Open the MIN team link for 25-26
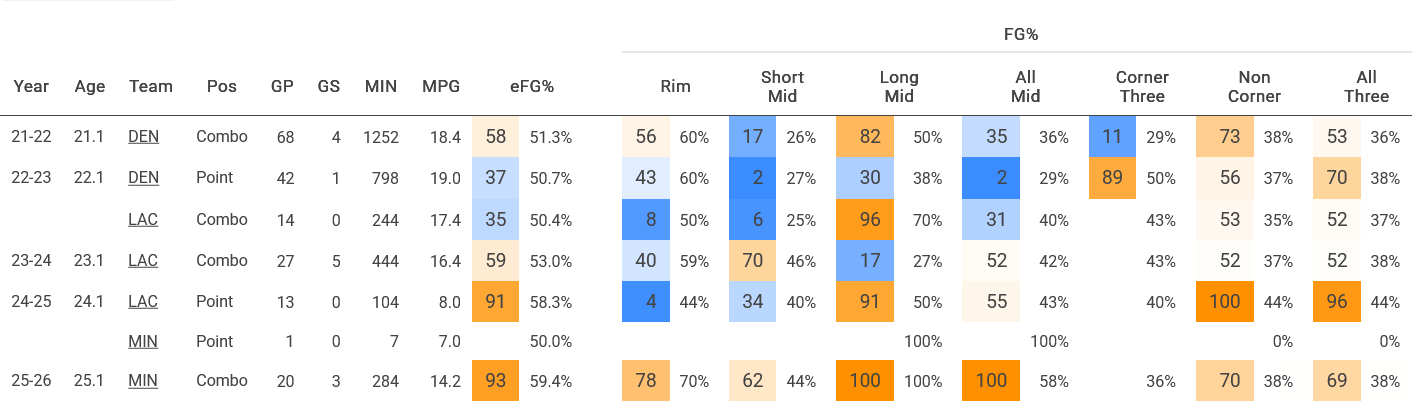The height and width of the screenshot is (413, 1412). (x=143, y=382)
